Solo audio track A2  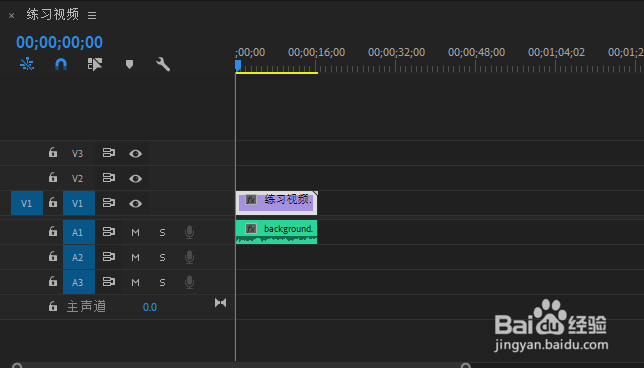pos(162,258)
